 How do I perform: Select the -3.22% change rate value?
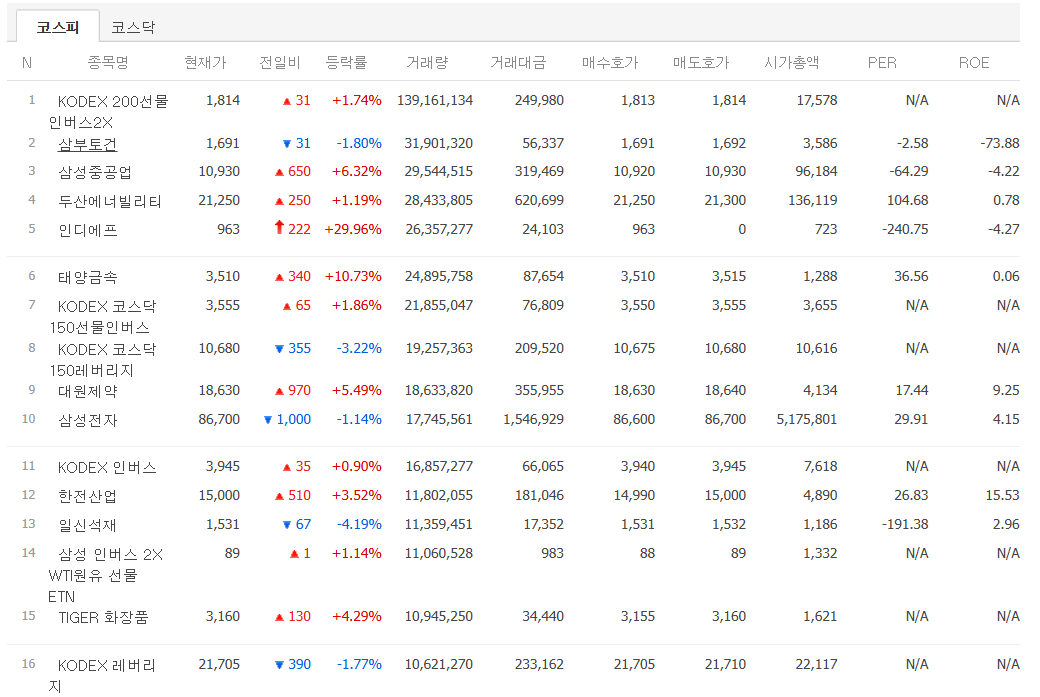click(359, 349)
